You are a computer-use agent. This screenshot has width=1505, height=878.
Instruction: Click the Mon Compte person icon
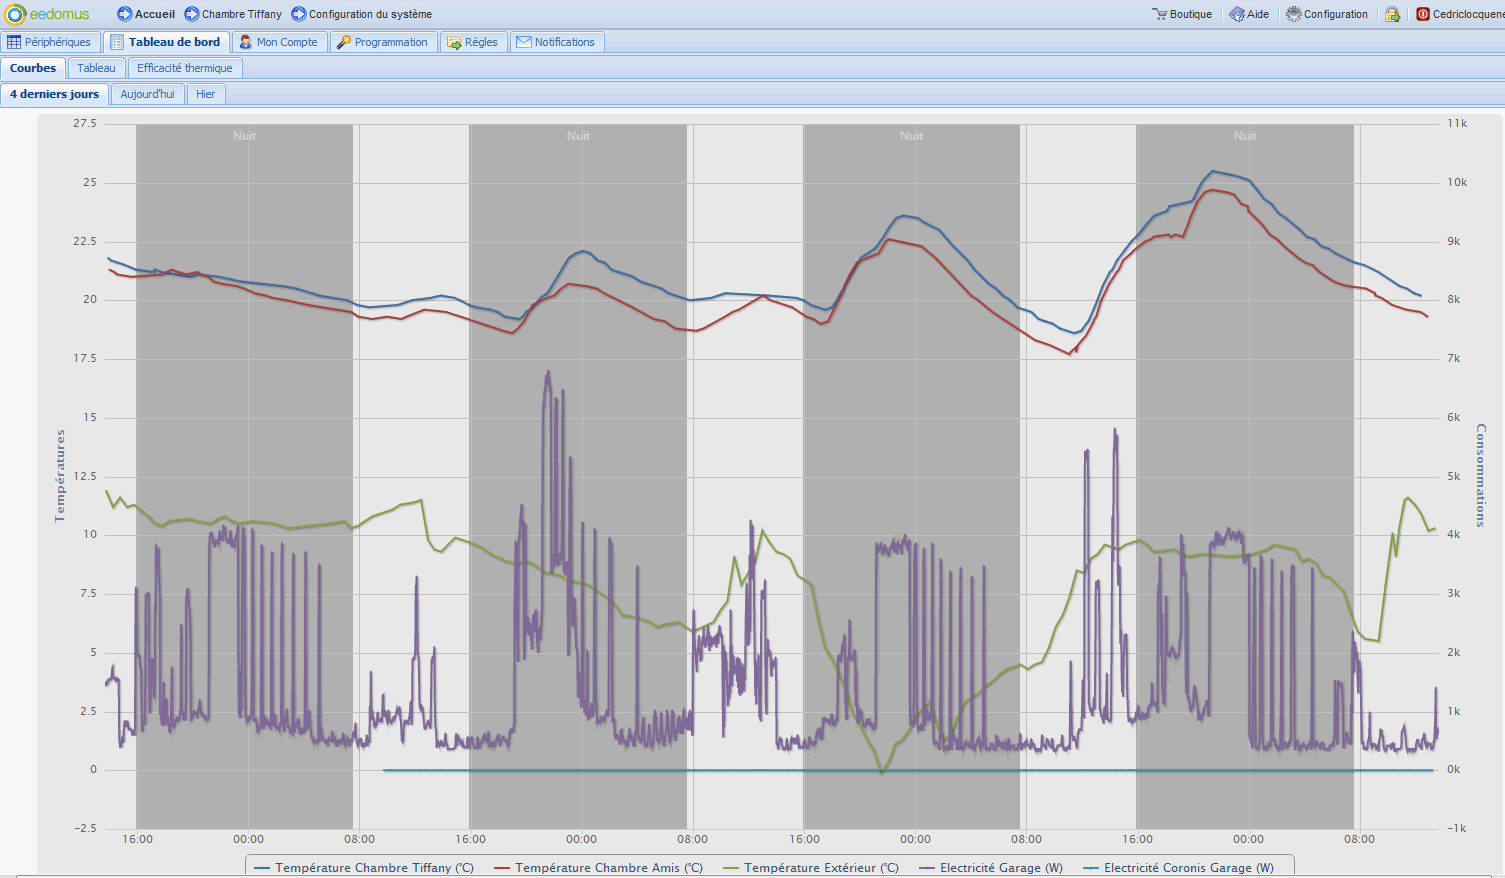[245, 42]
